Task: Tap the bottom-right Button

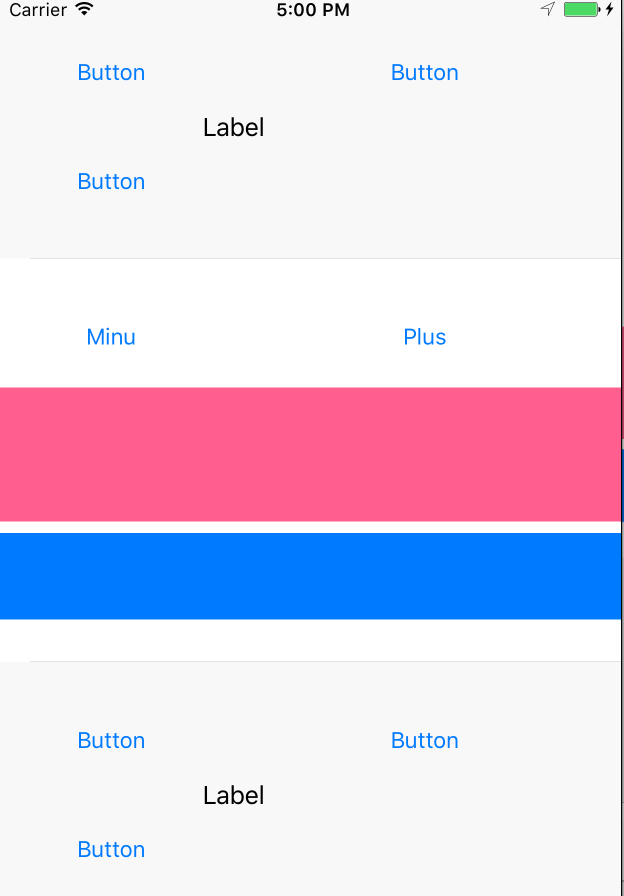Action: pos(424,740)
